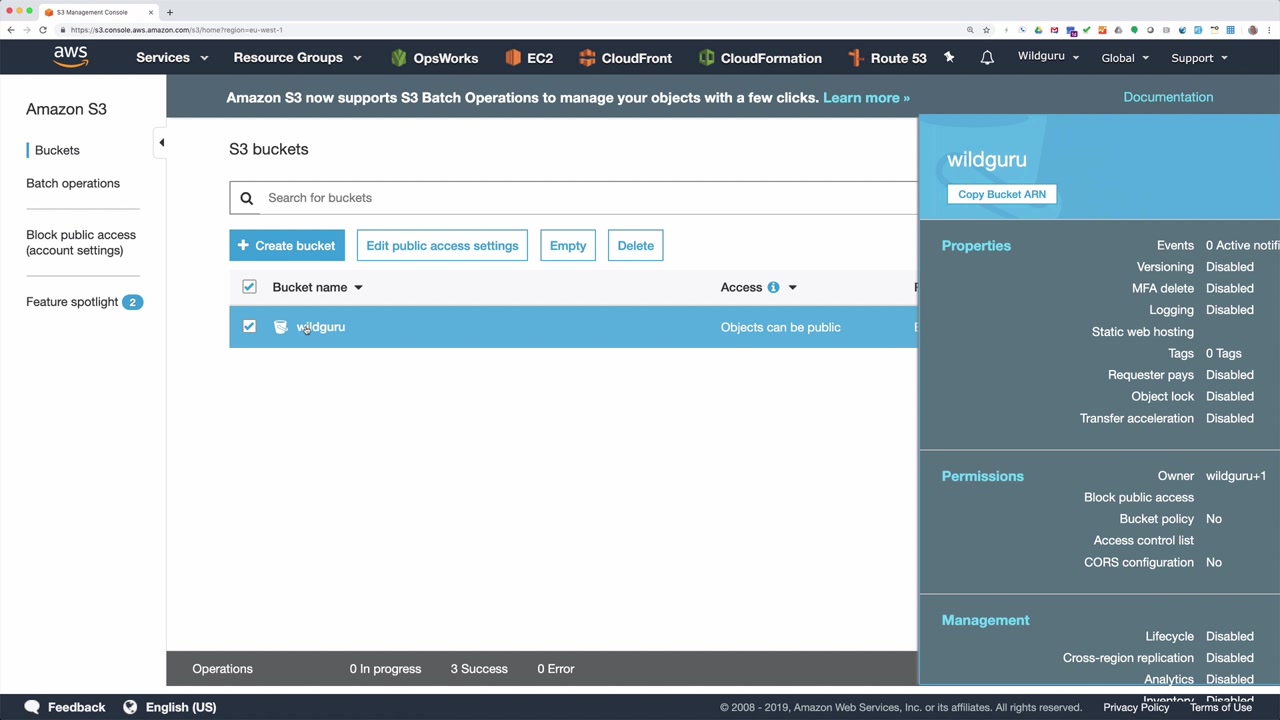The image size is (1280, 720).
Task: Open the Route 53 shortcut icon
Action: (x=855, y=58)
